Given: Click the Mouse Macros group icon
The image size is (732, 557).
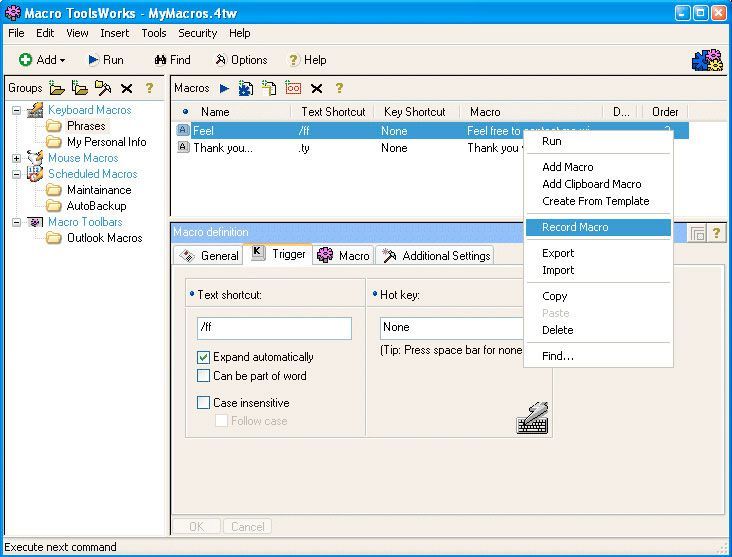Looking at the screenshot, I should [x=35, y=157].
